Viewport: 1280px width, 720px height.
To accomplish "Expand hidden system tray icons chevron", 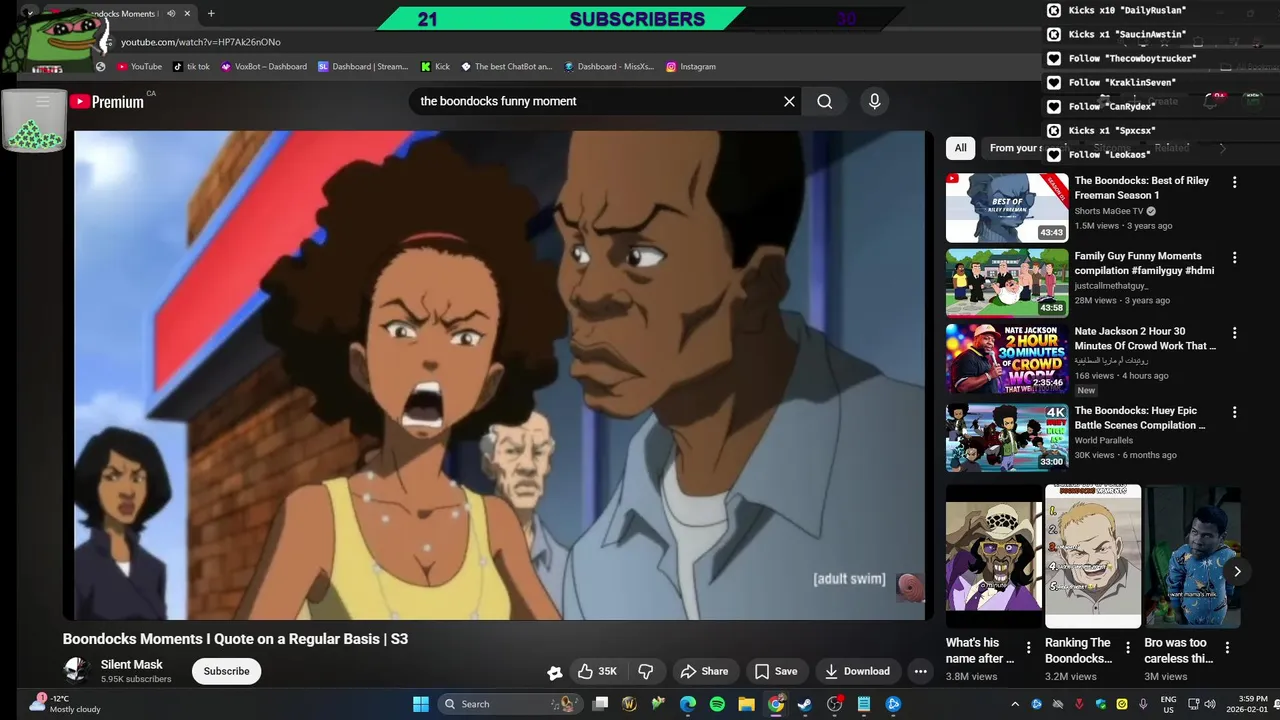I will point(1015,704).
